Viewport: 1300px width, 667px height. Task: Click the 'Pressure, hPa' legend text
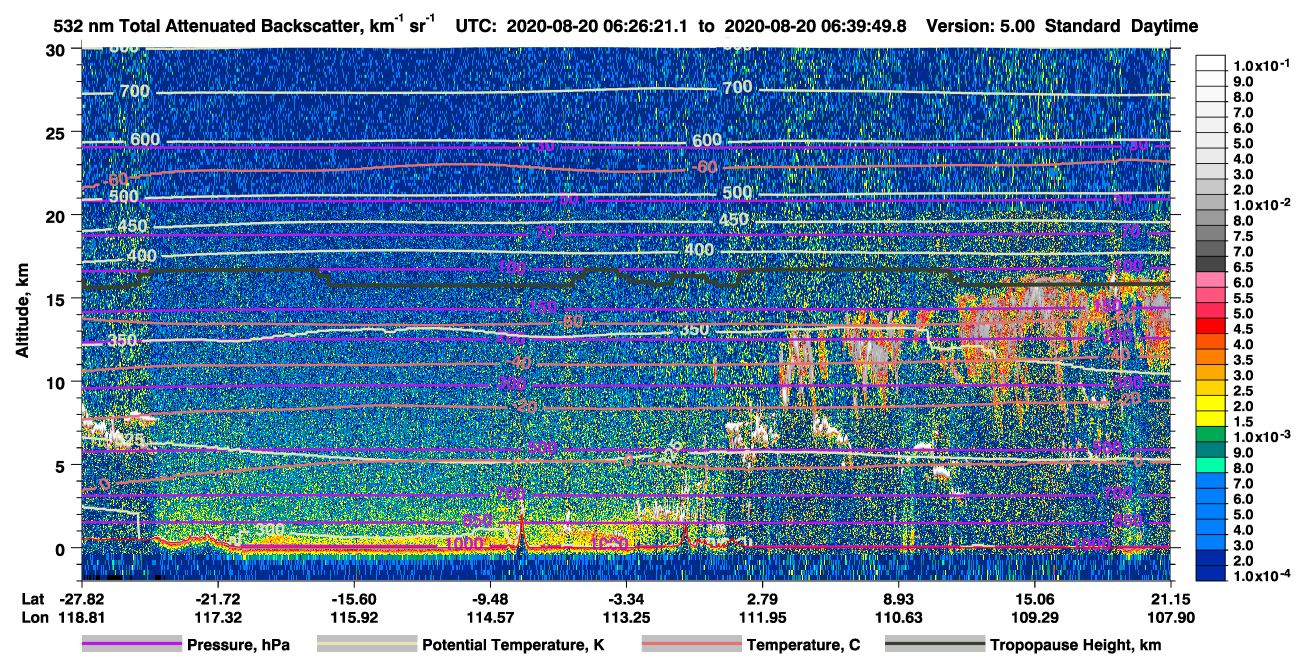[238, 645]
